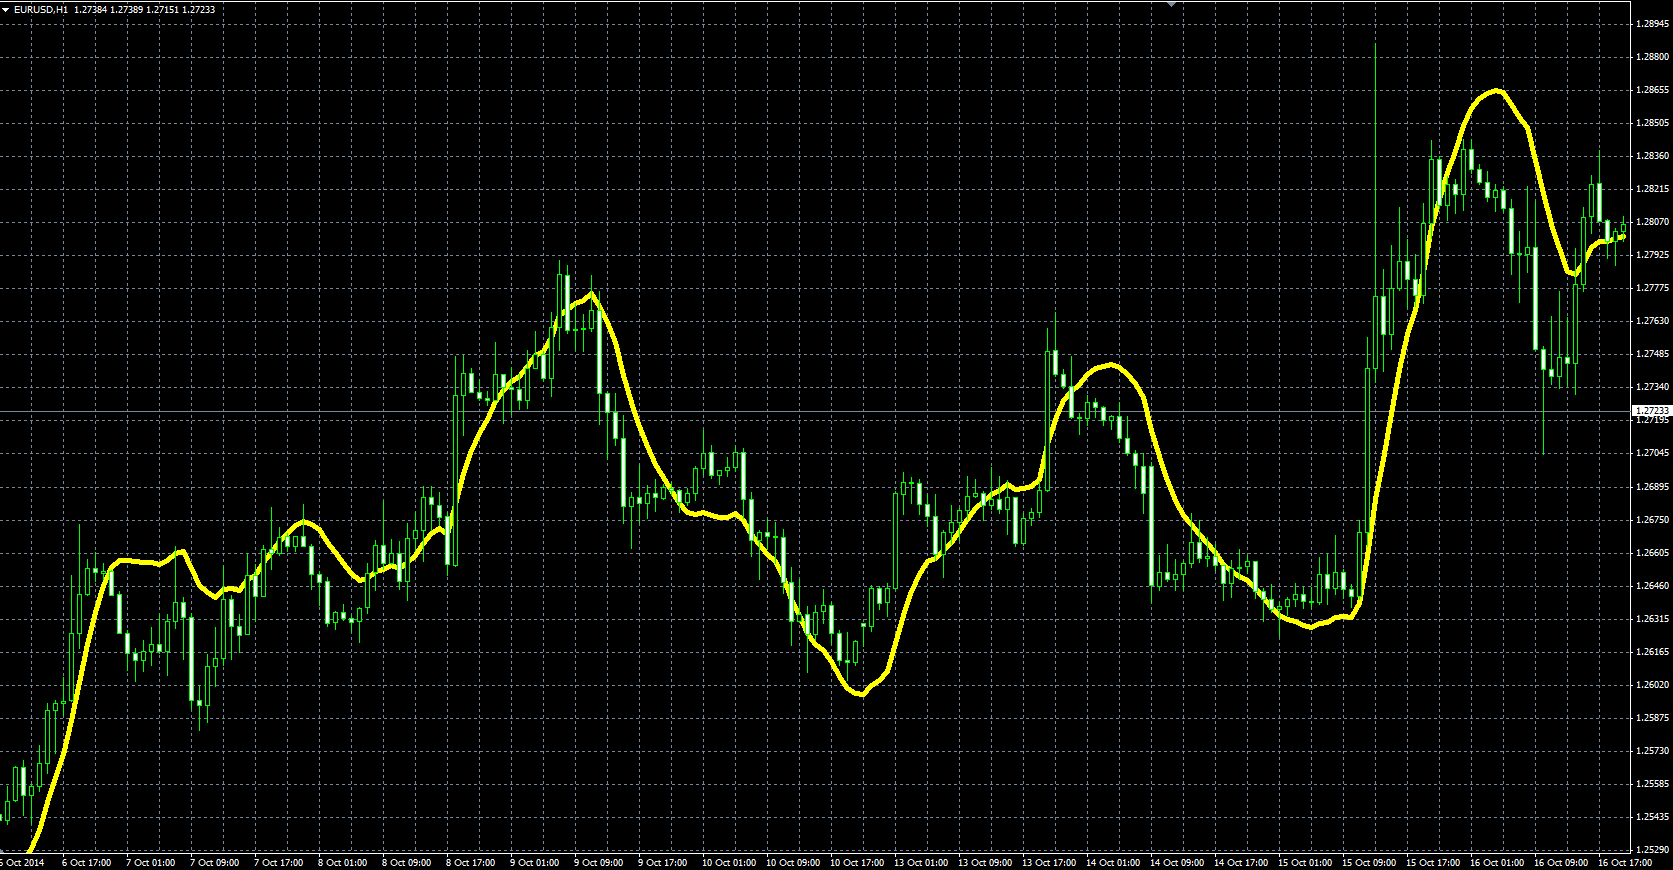Click price axis value 1.25730
The image size is (1673, 870).
[x=1652, y=751]
